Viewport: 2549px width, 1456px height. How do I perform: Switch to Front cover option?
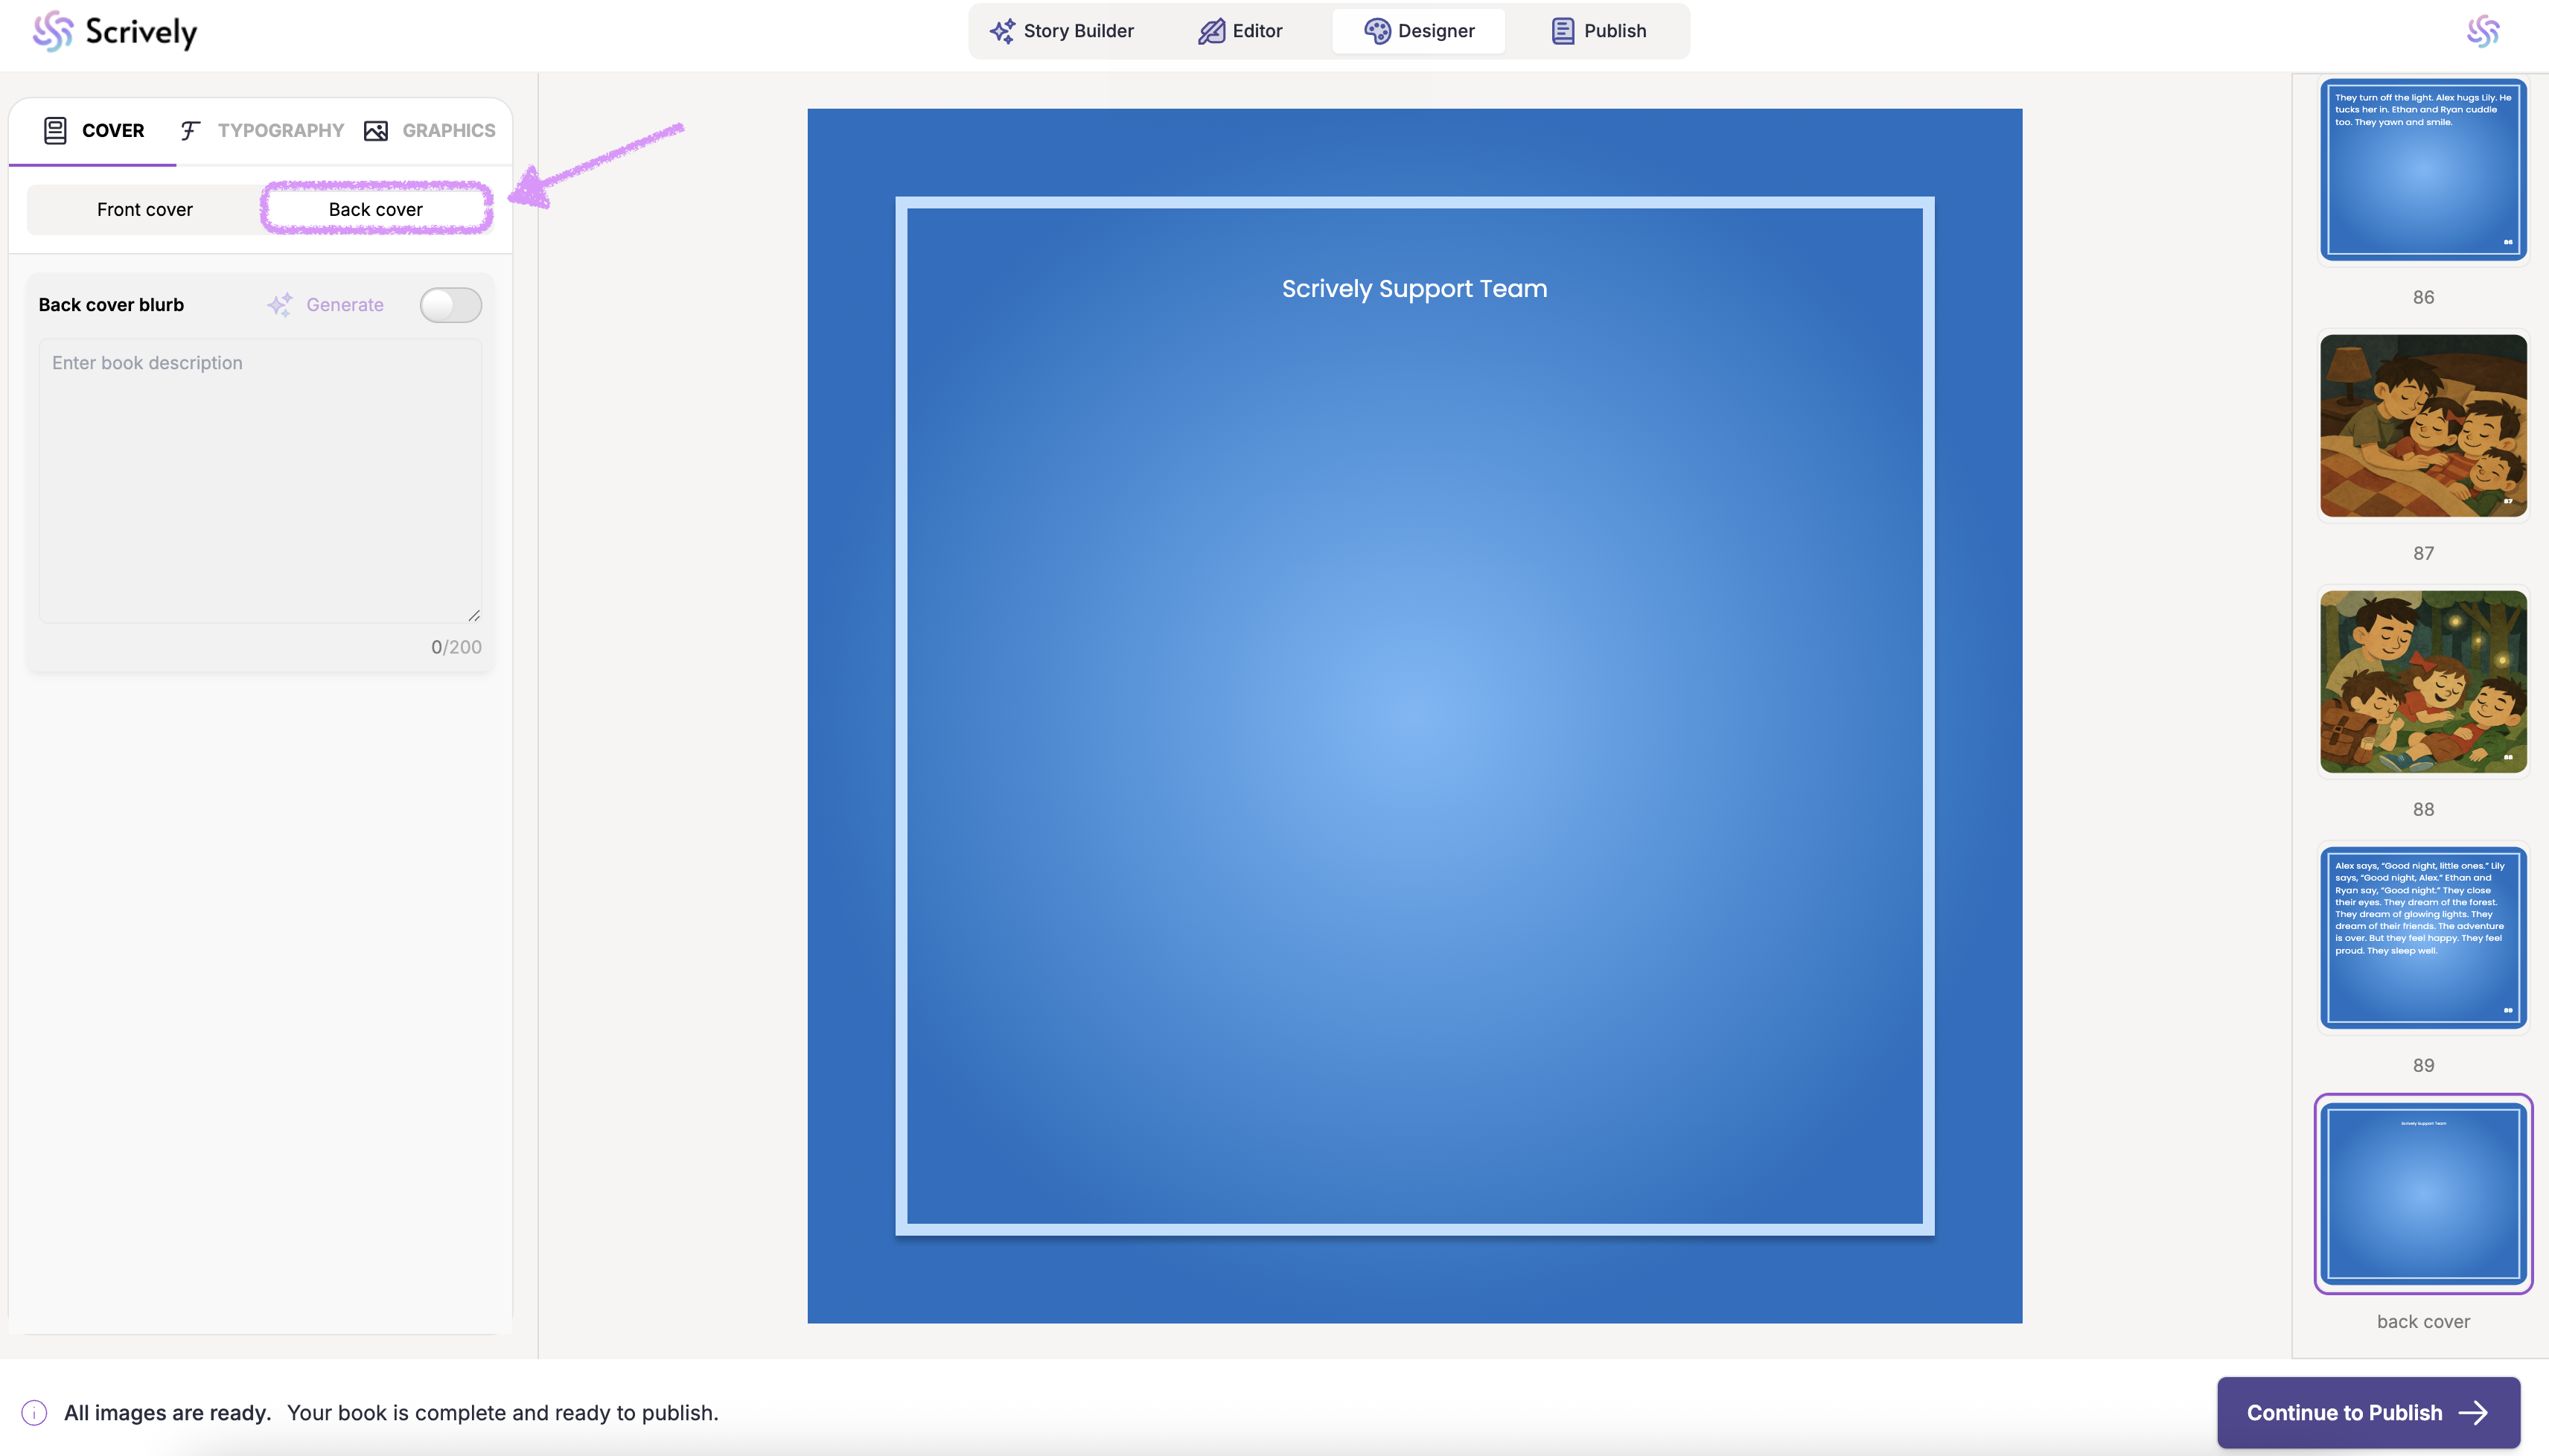[x=145, y=209]
